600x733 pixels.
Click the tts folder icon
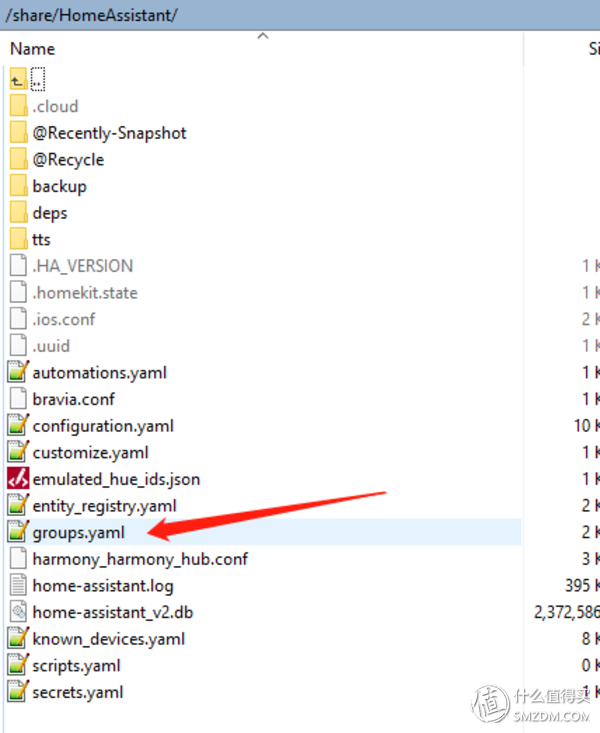pyautogui.click(x=19, y=239)
